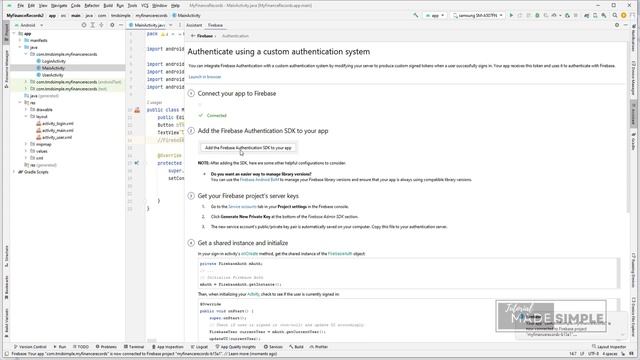
Task: Open the samsung device selector dropdown
Action: click(477, 16)
